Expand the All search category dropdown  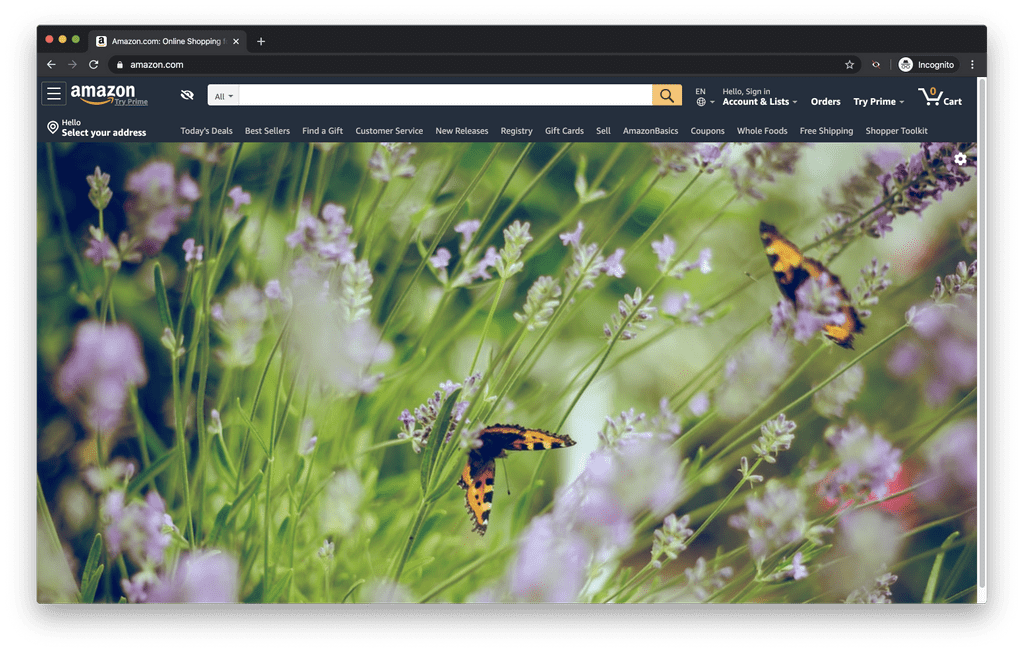point(224,96)
